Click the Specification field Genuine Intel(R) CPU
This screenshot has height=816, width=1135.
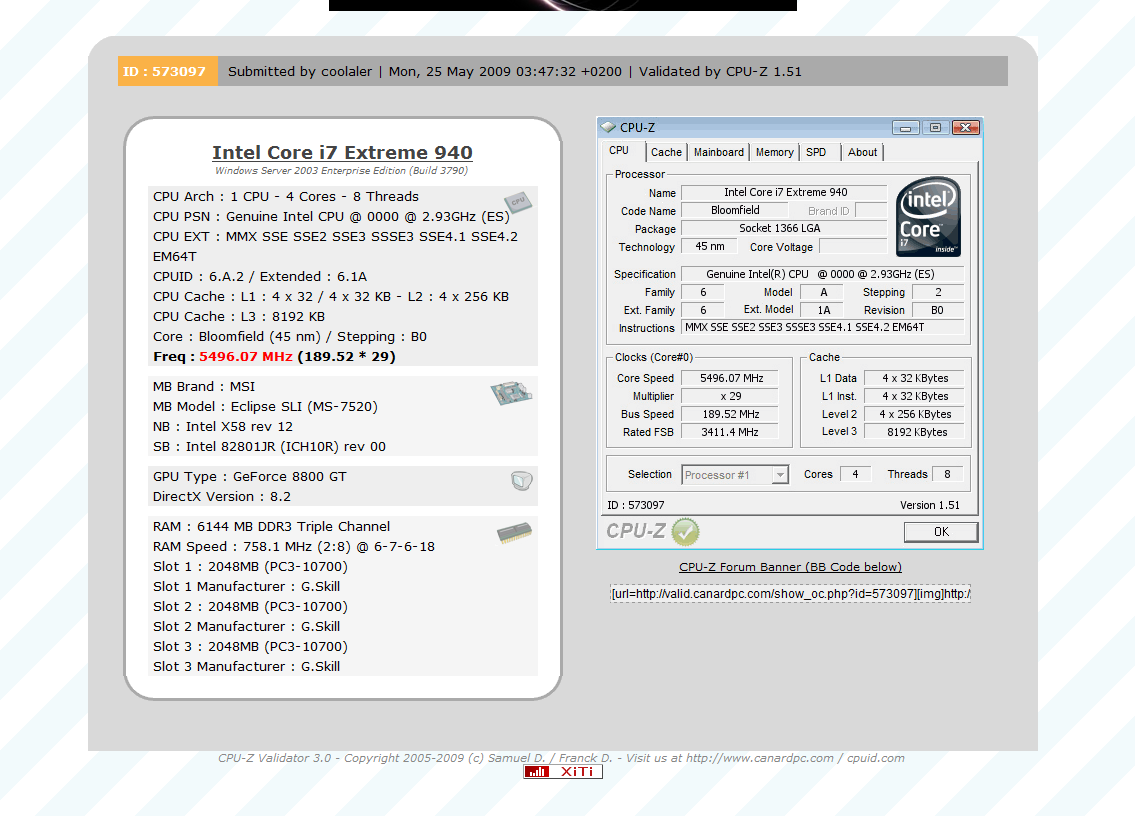(x=823, y=274)
